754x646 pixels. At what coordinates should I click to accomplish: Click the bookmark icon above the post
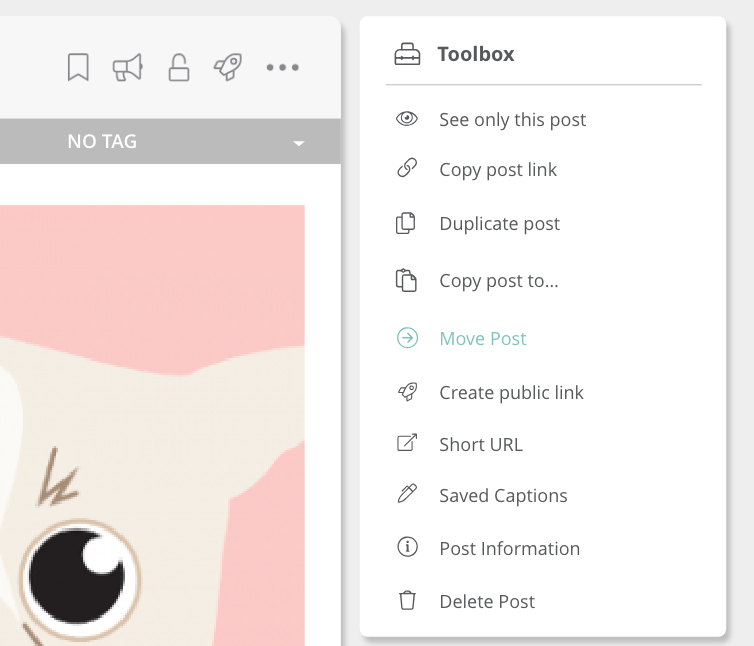tap(78, 67)
